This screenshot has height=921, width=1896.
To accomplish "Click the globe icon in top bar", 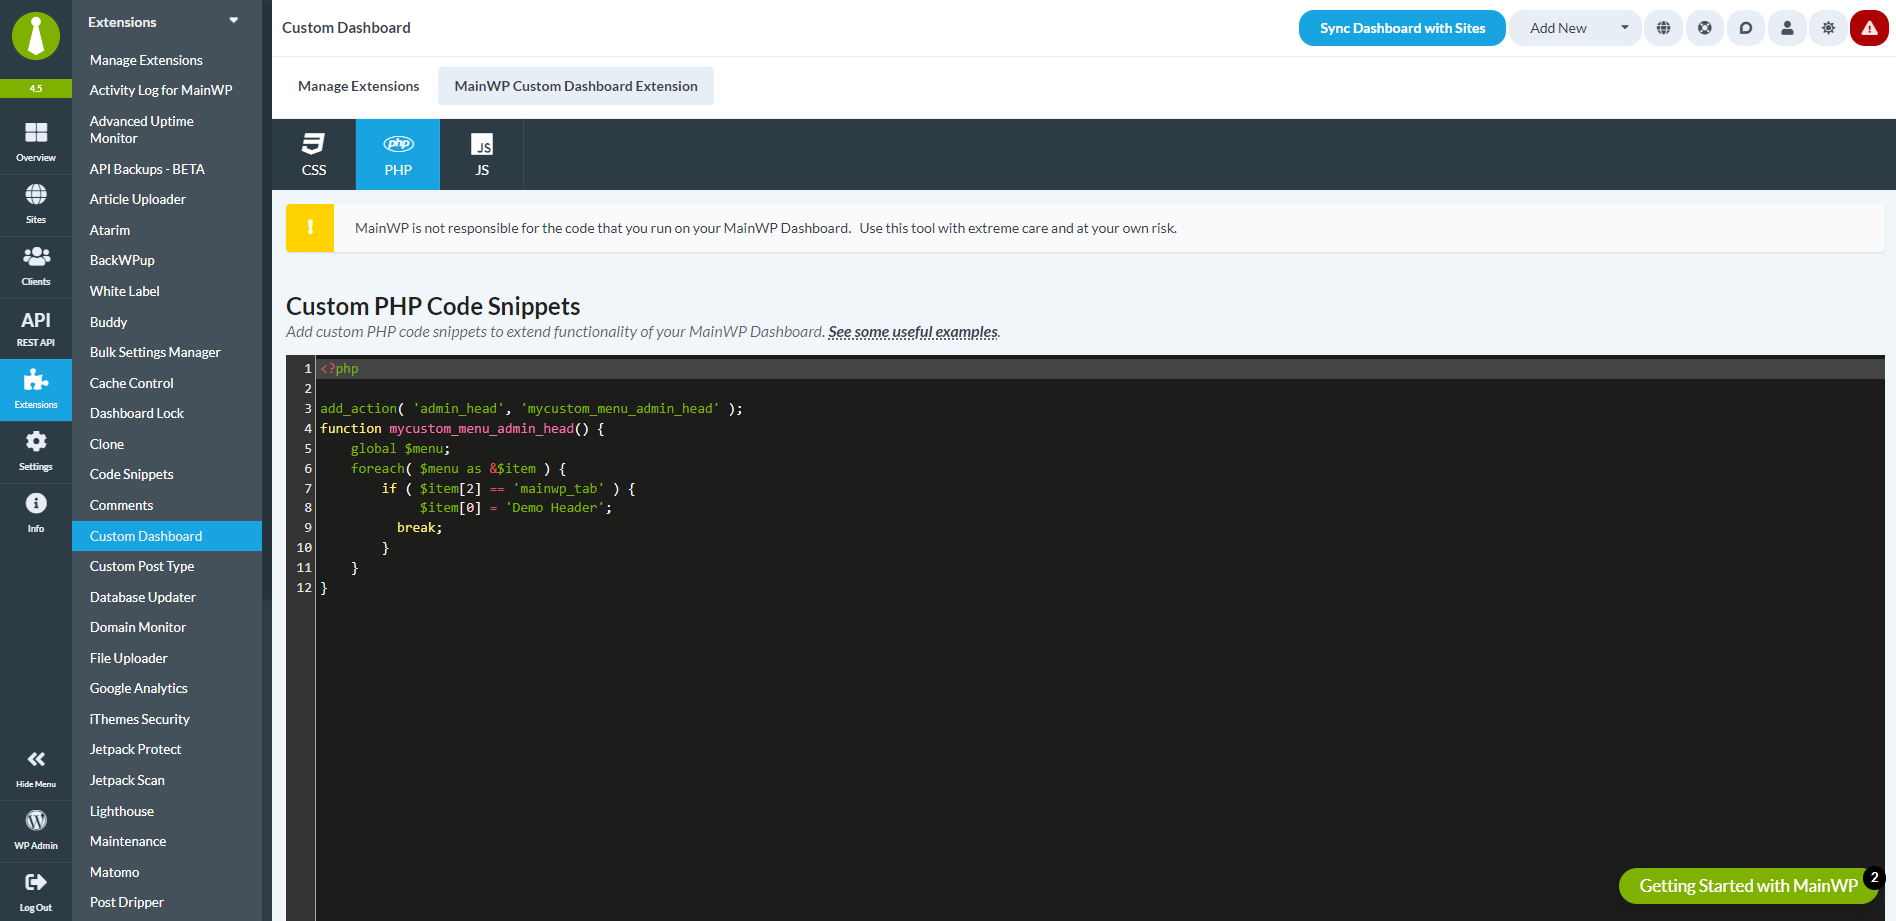I will click(1663, 28).
